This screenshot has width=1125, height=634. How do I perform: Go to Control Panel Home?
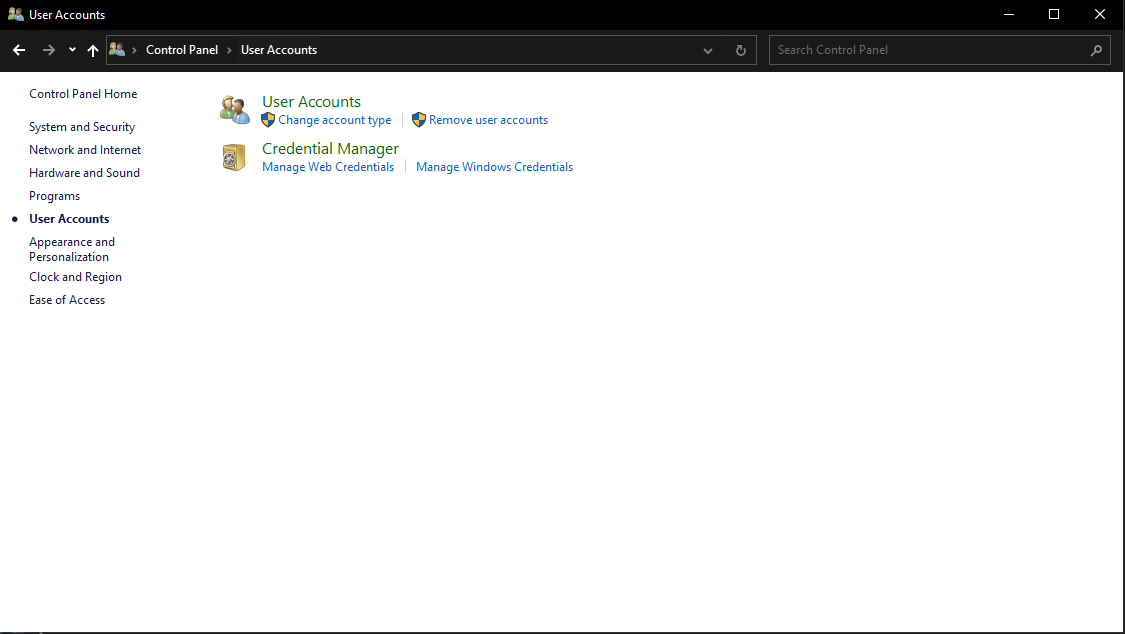(83, 94)
